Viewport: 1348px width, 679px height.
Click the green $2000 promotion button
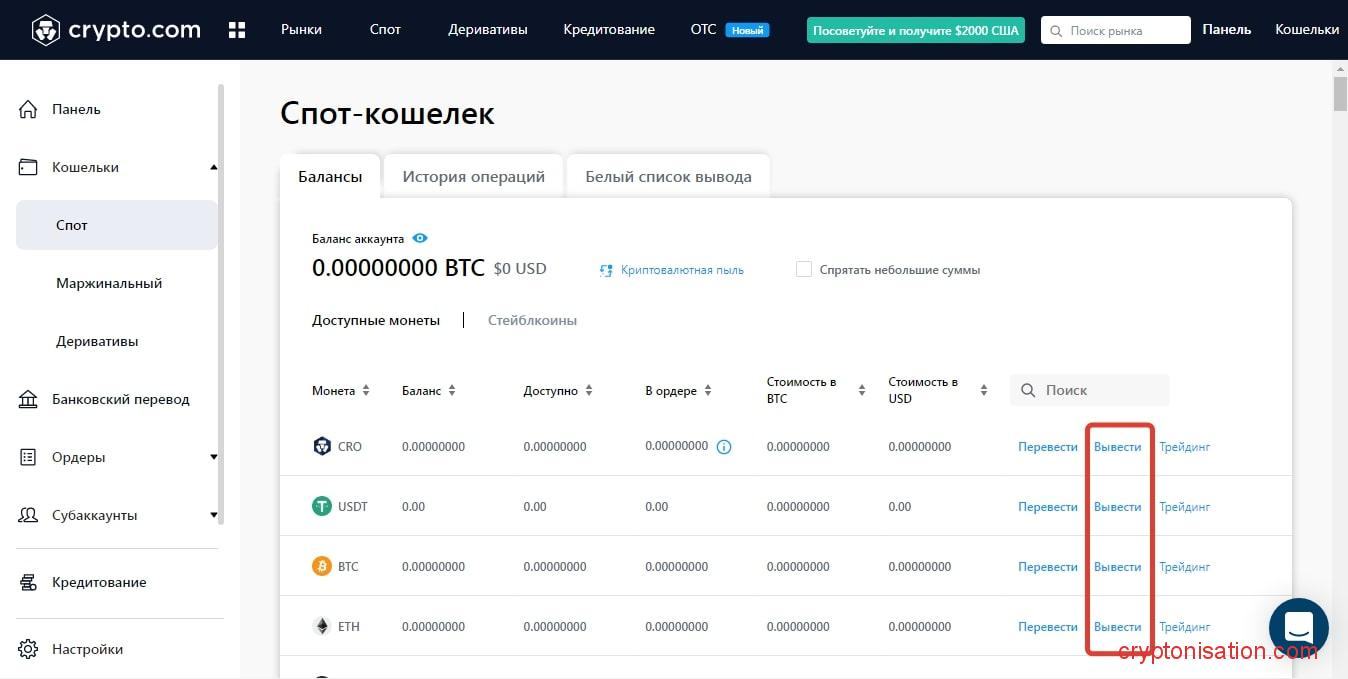click(x=915, y=30)
